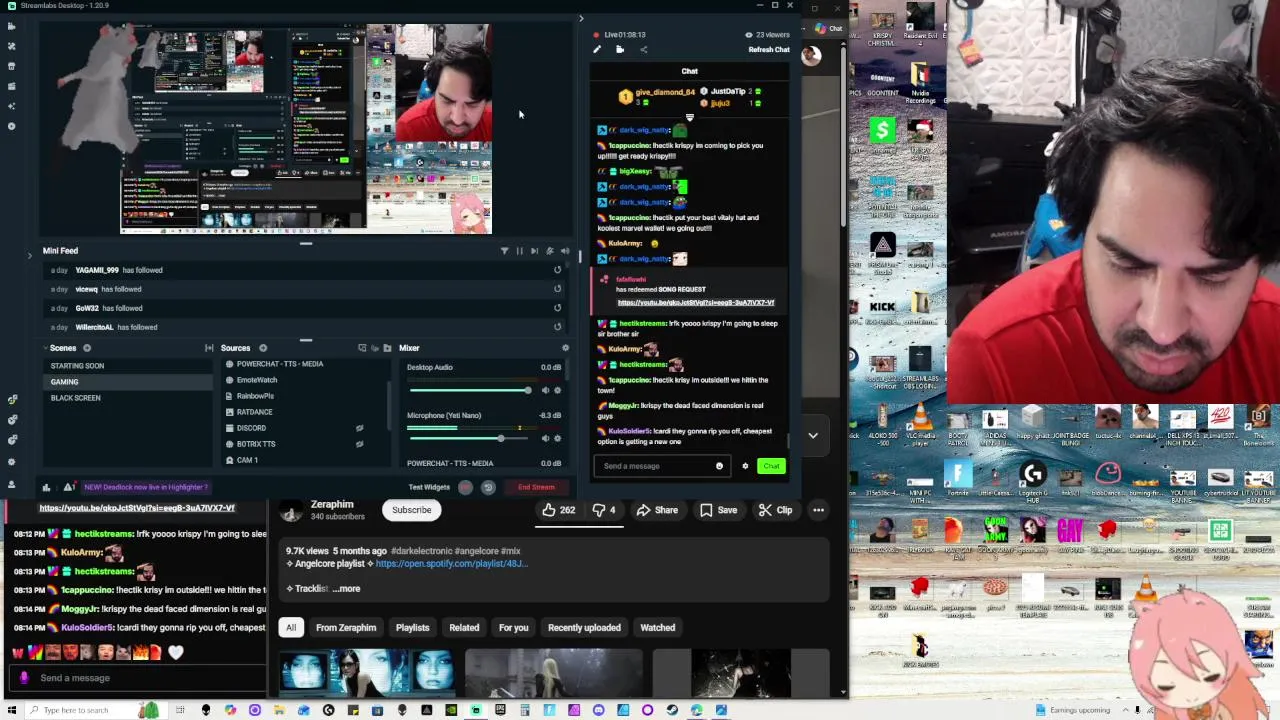Click the End Stream button
1280x720 pixels.
coord(536,487)
